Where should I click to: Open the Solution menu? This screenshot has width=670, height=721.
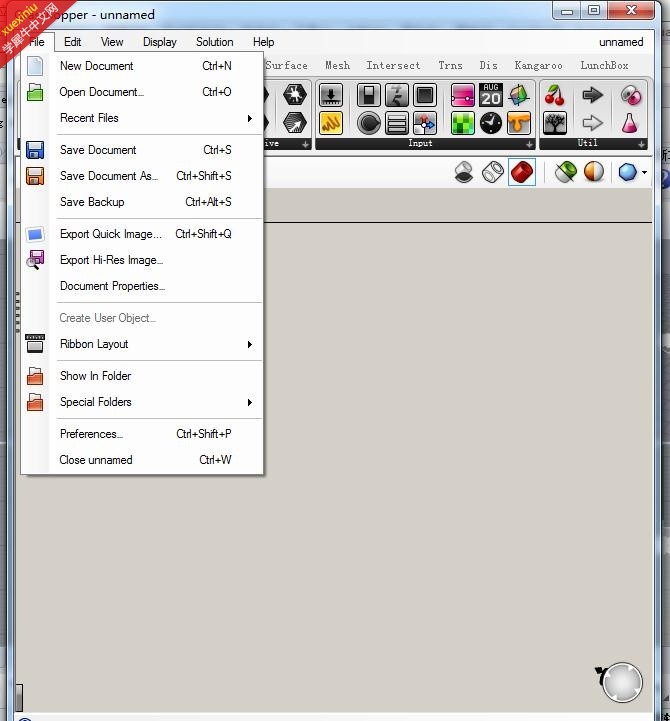(214, 42)
